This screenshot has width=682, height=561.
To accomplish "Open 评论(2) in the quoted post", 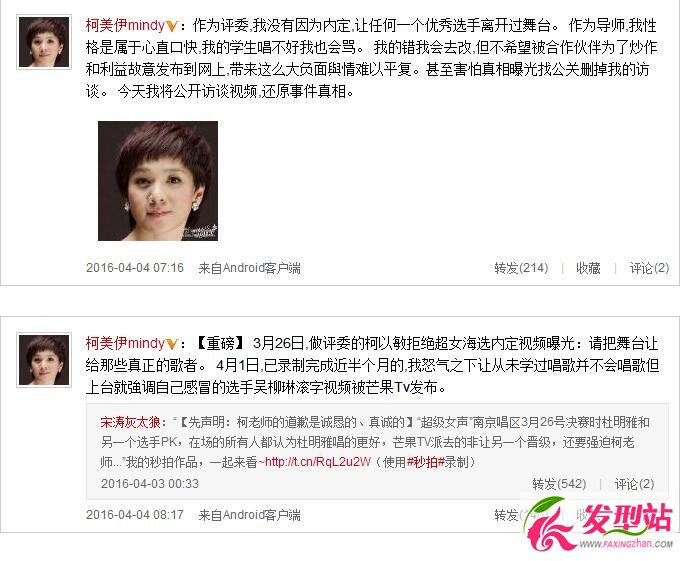I will click(x=634, y=484).
